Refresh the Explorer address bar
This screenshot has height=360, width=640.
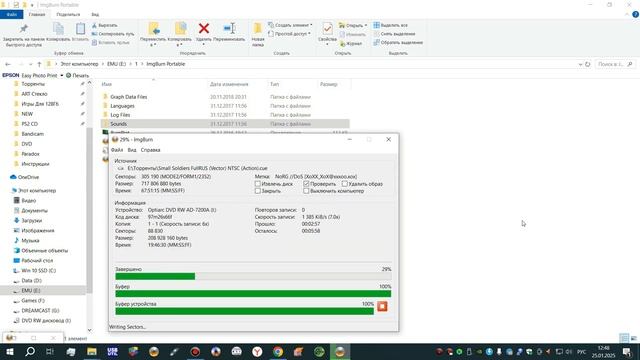pyautogui.click(x=588, y=64)
